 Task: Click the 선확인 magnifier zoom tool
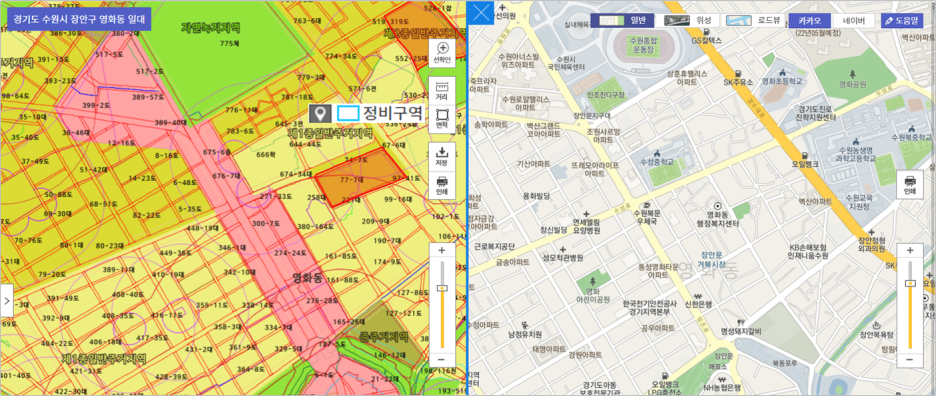pyautogui.click(x=442, y=53)
